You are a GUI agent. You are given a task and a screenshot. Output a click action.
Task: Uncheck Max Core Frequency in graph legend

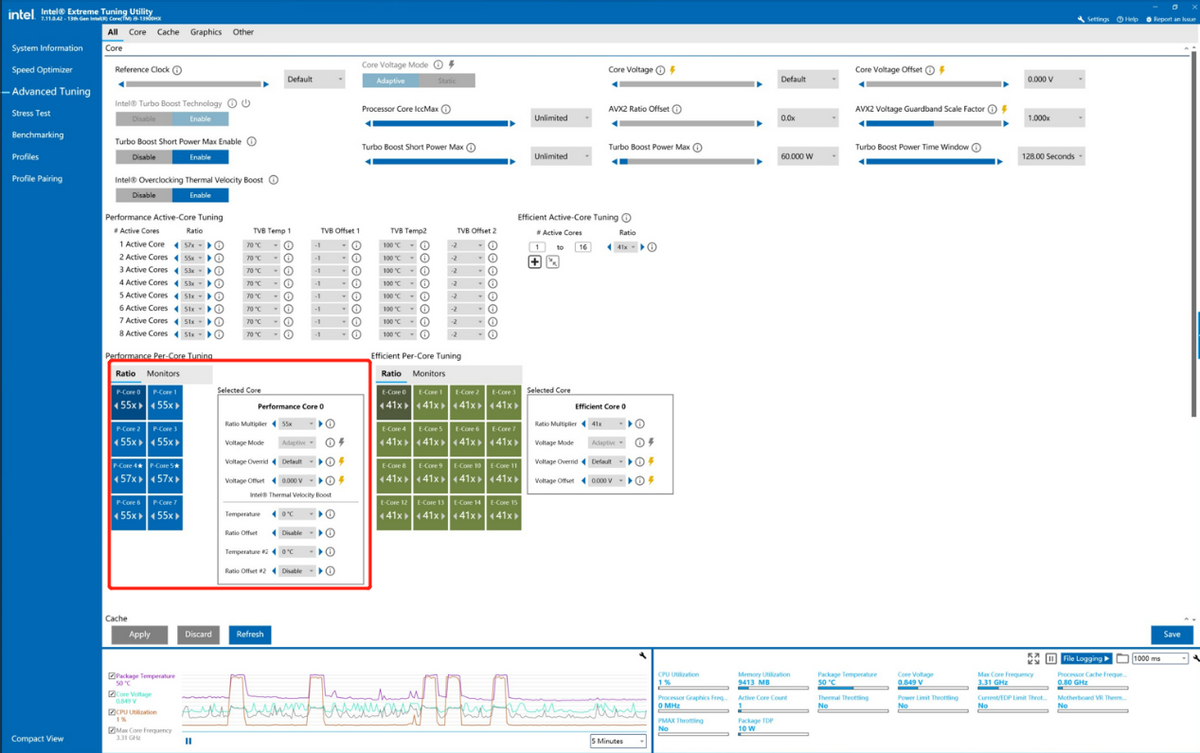point(112,731)
